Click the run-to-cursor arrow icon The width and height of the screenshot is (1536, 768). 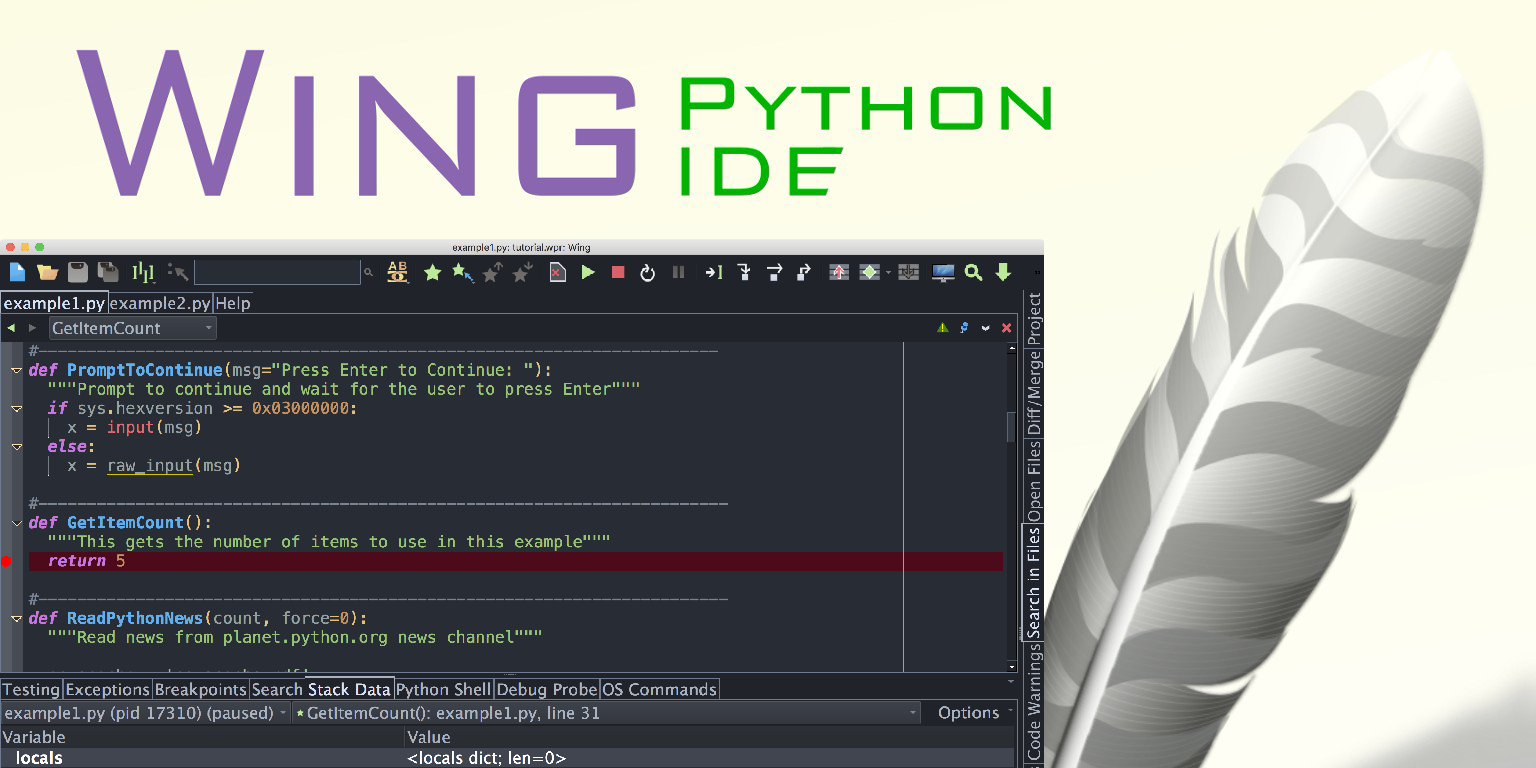click(713, 272)
